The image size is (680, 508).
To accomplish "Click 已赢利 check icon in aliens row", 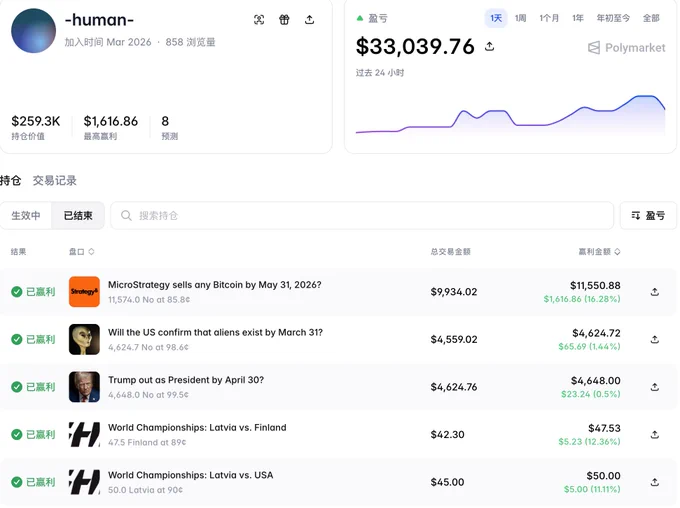I will [x=16, y=339].
